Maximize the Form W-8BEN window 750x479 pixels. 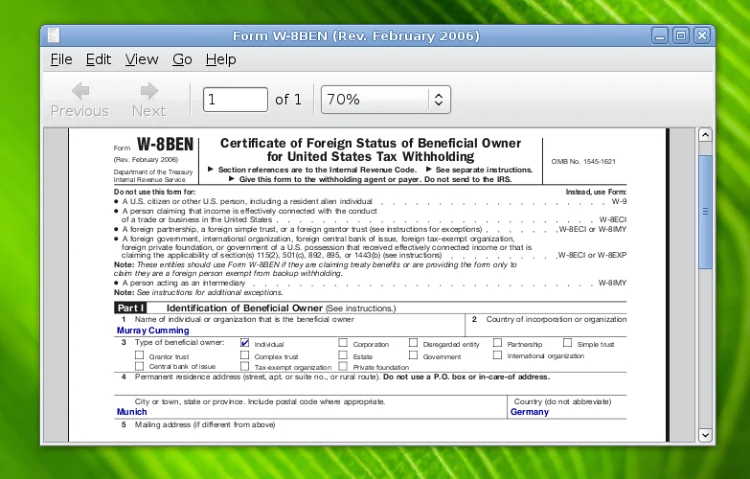(x=681, y=36)
